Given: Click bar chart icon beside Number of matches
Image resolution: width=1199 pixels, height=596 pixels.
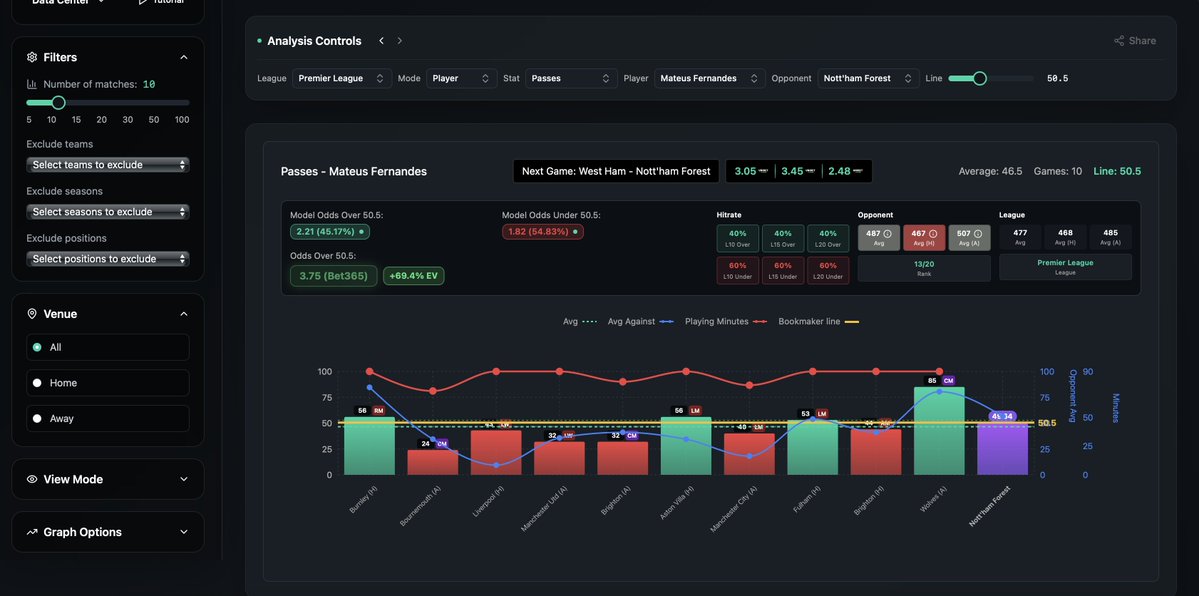Looking at the screenshot, I should click(x=32, y=84).
